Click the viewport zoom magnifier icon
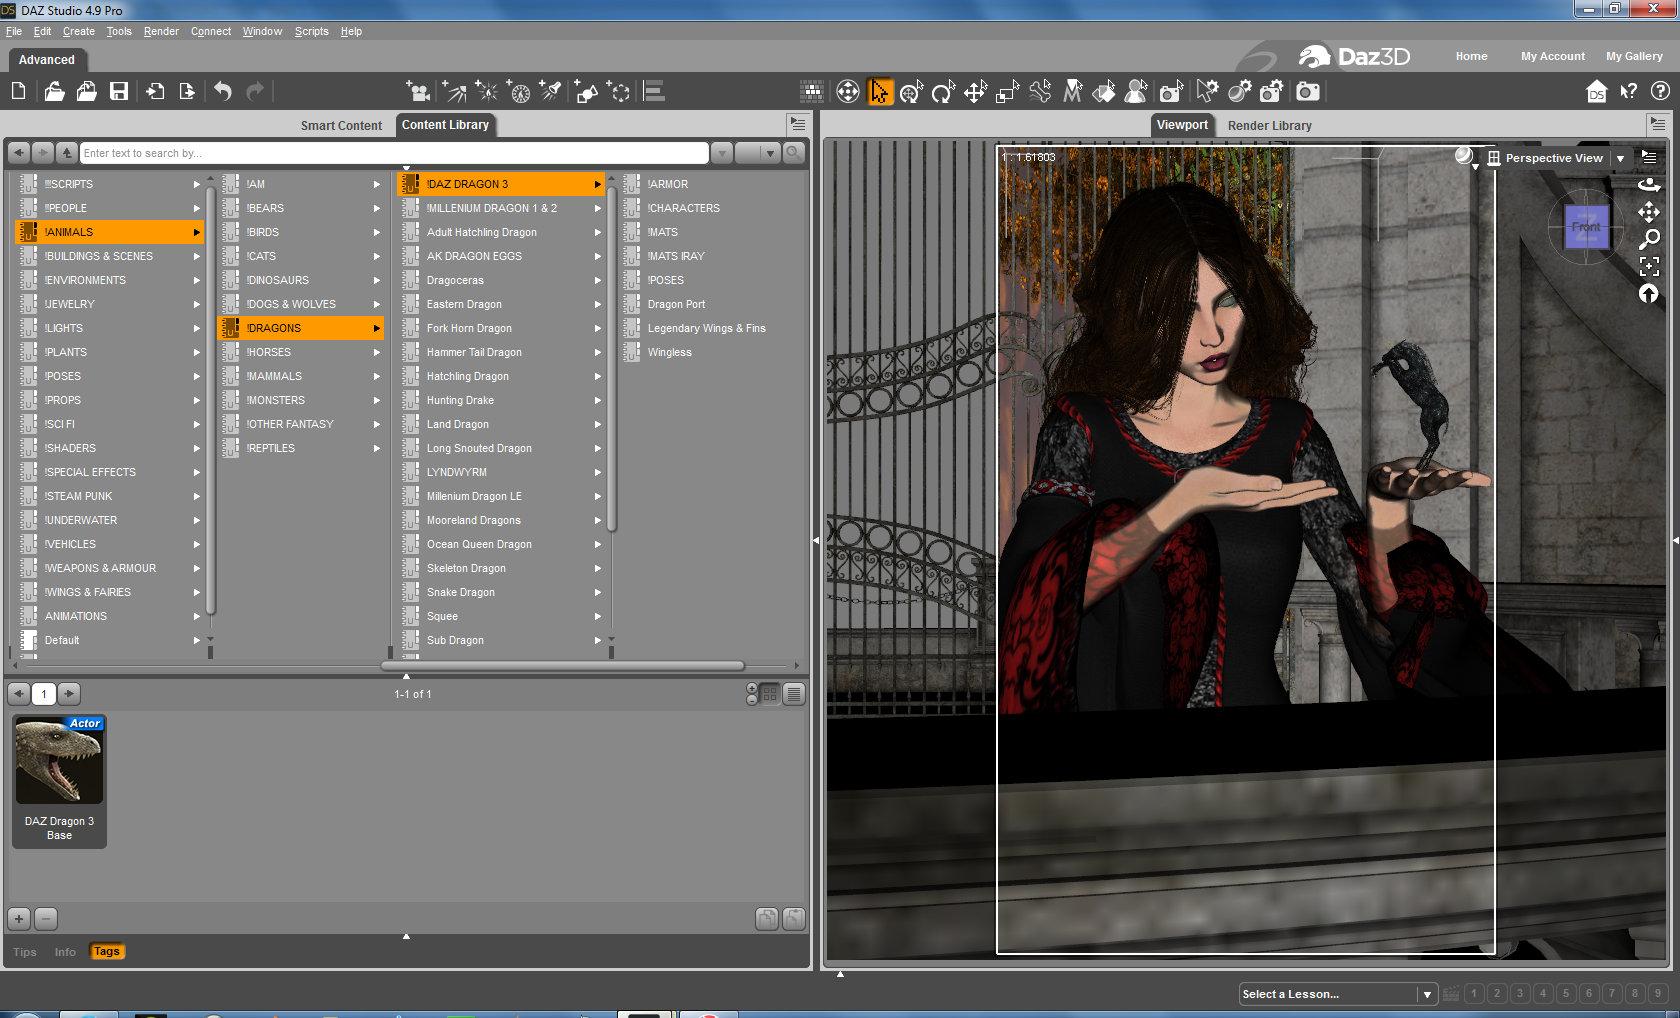 (x=1648, y=239)
